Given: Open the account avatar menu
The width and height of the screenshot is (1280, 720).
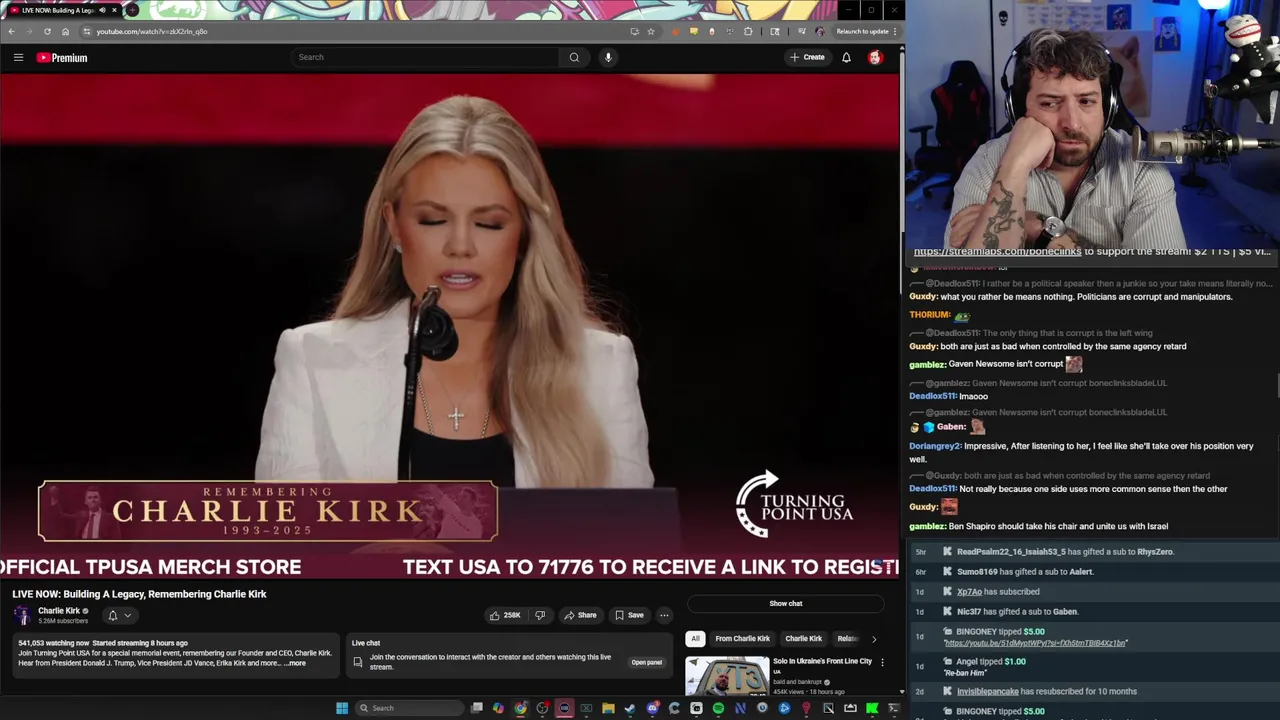Looking at the screenshot, I should click(x=875, y=57).
